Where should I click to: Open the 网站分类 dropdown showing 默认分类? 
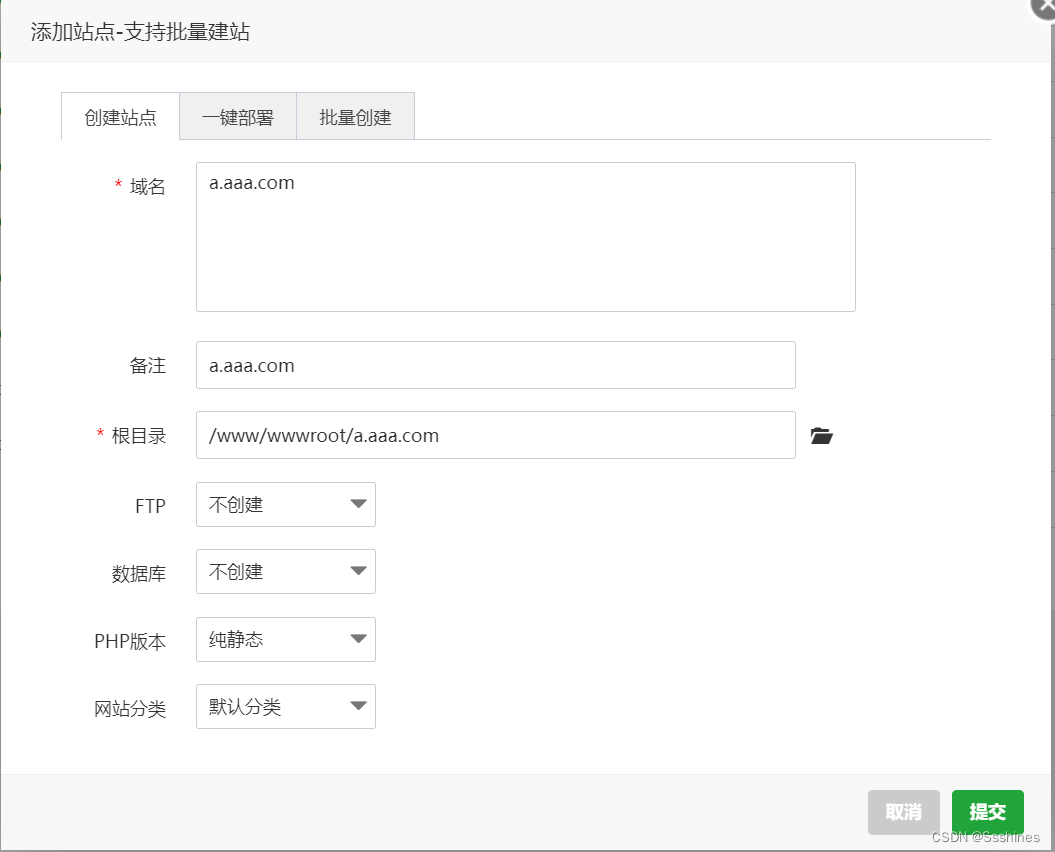point(286,707)
